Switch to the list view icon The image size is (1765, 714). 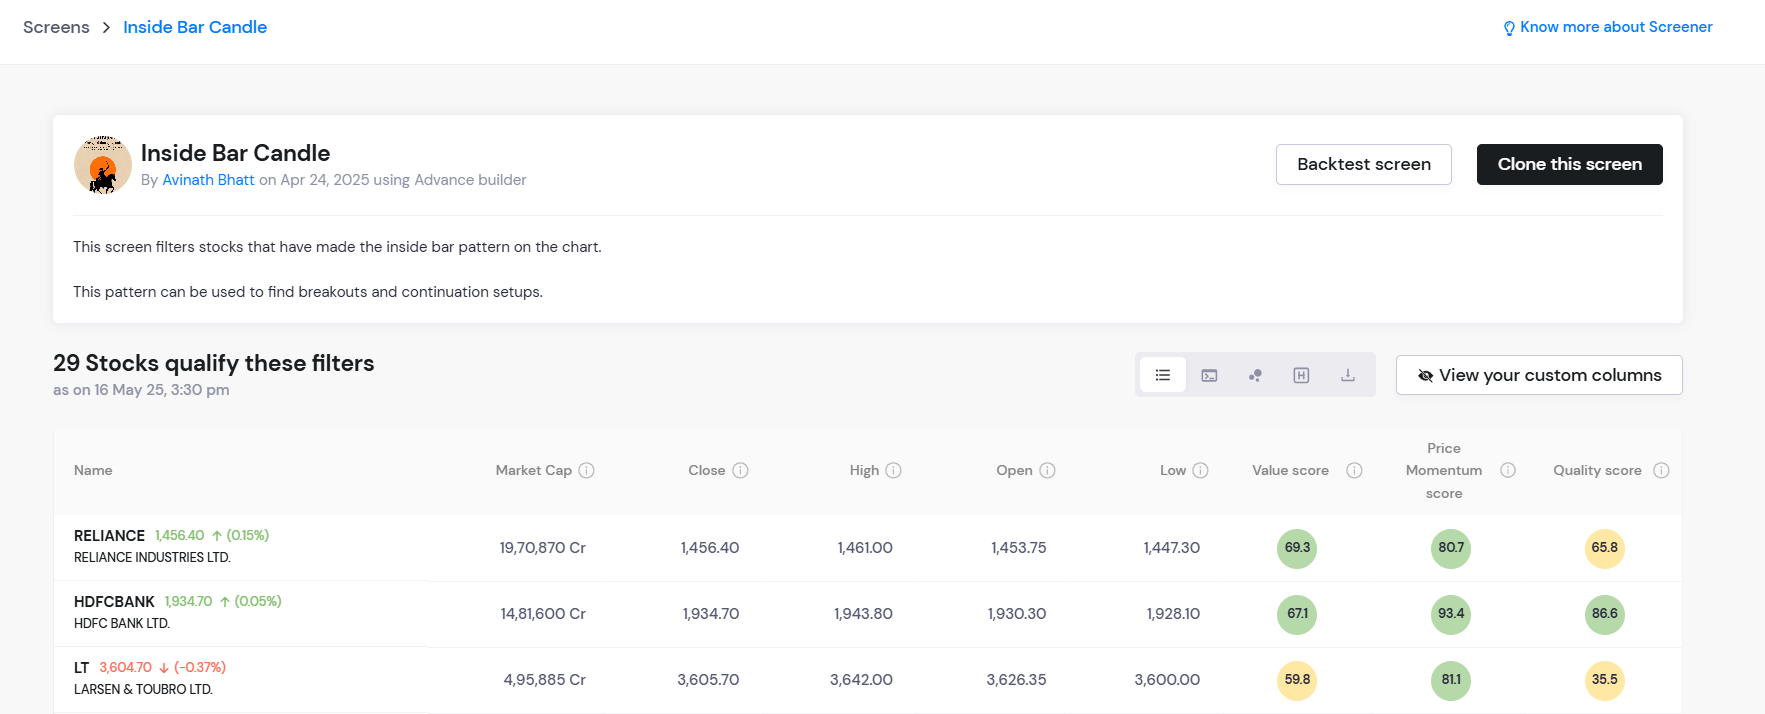coord(1162,375)
